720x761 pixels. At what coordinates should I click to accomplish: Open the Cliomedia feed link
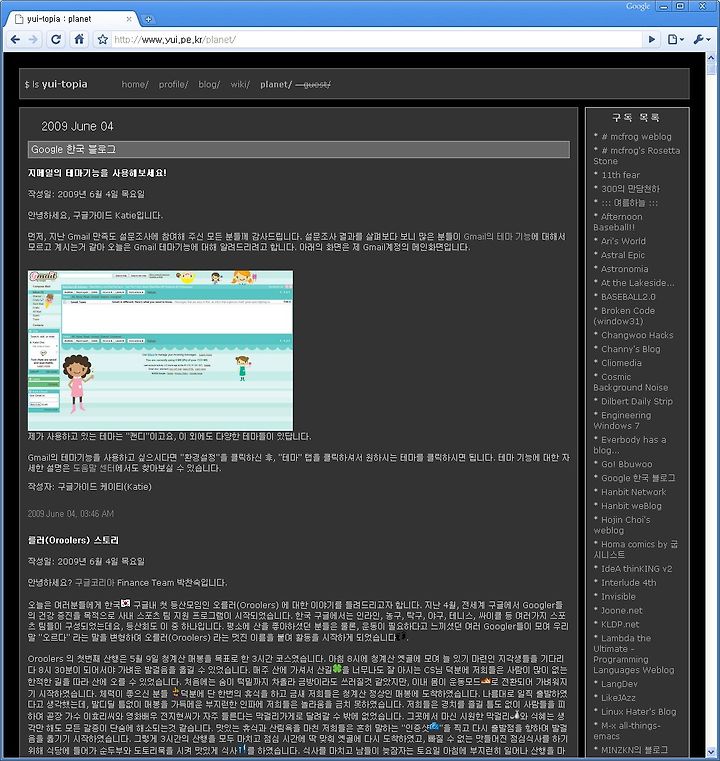[x=622, y=363]
